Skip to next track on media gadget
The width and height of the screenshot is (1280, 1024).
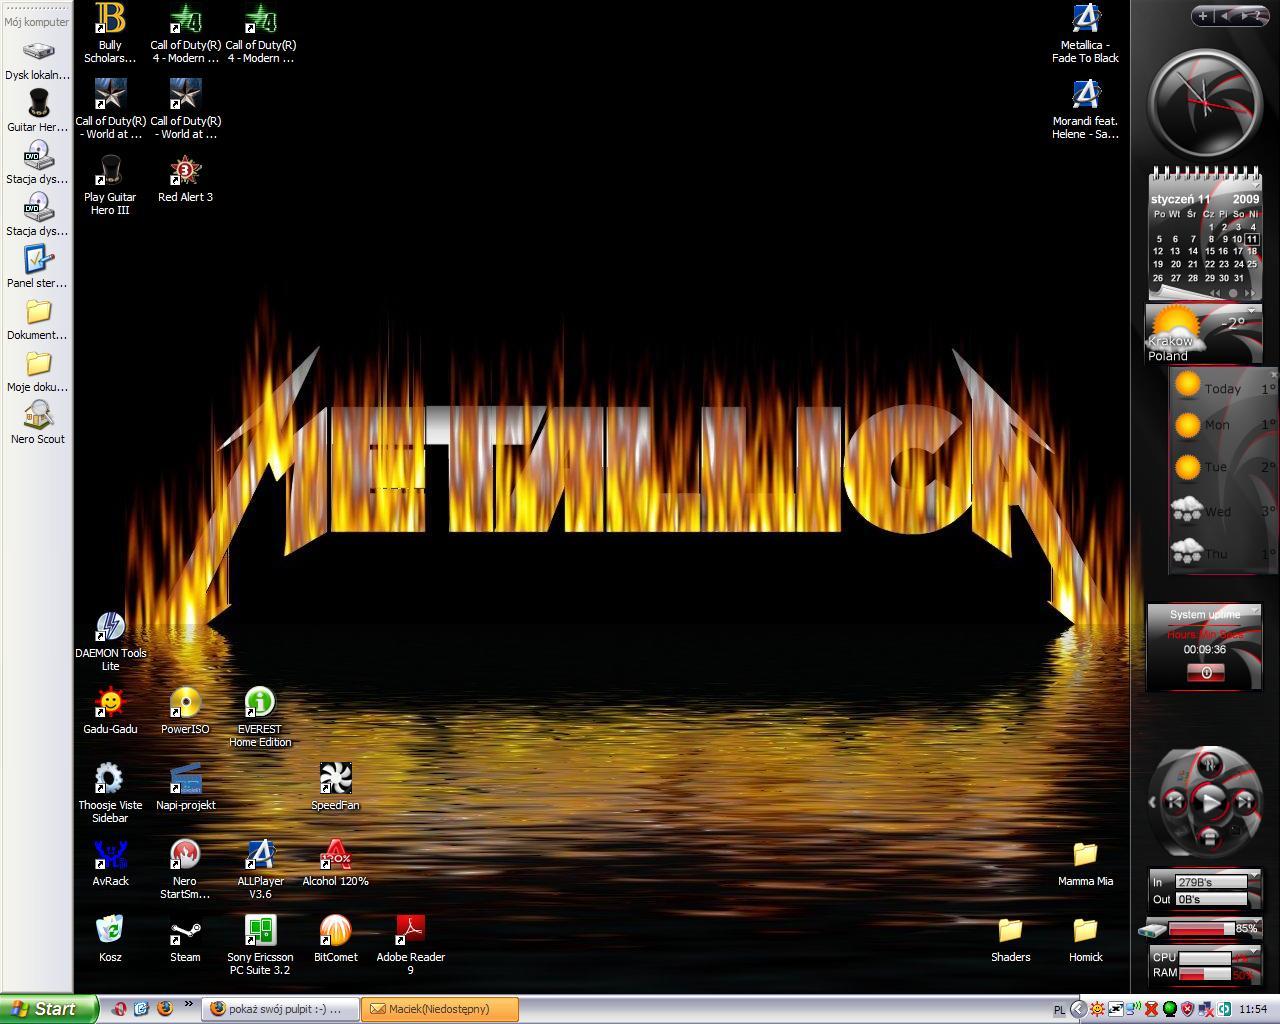coord(1244,801)
